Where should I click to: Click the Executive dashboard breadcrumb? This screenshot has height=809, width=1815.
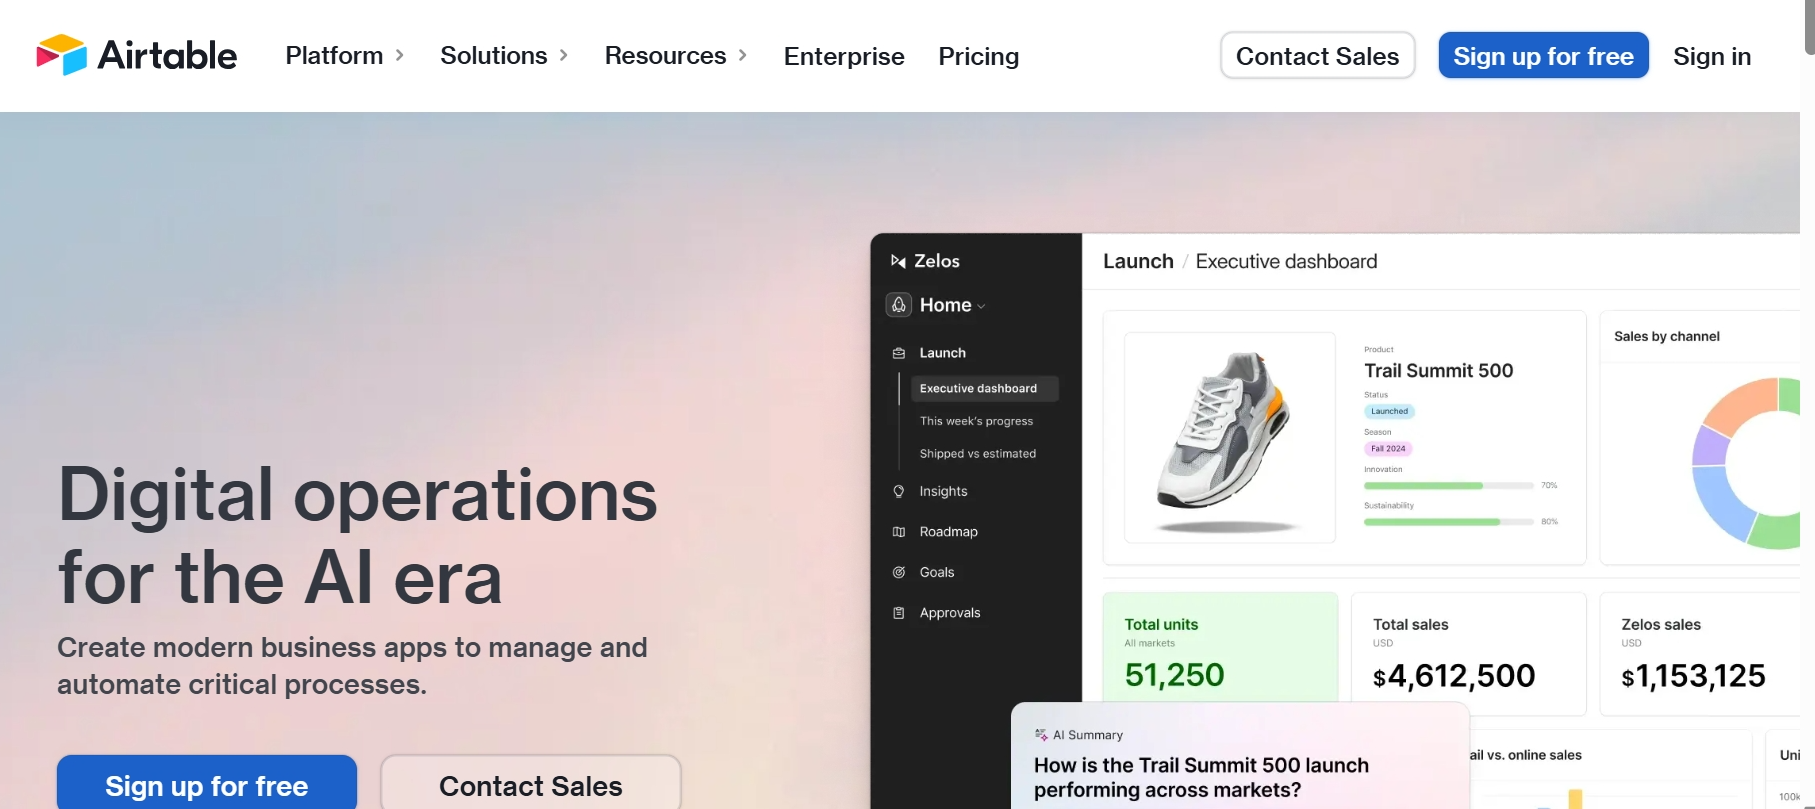[x=1286, y=261]
